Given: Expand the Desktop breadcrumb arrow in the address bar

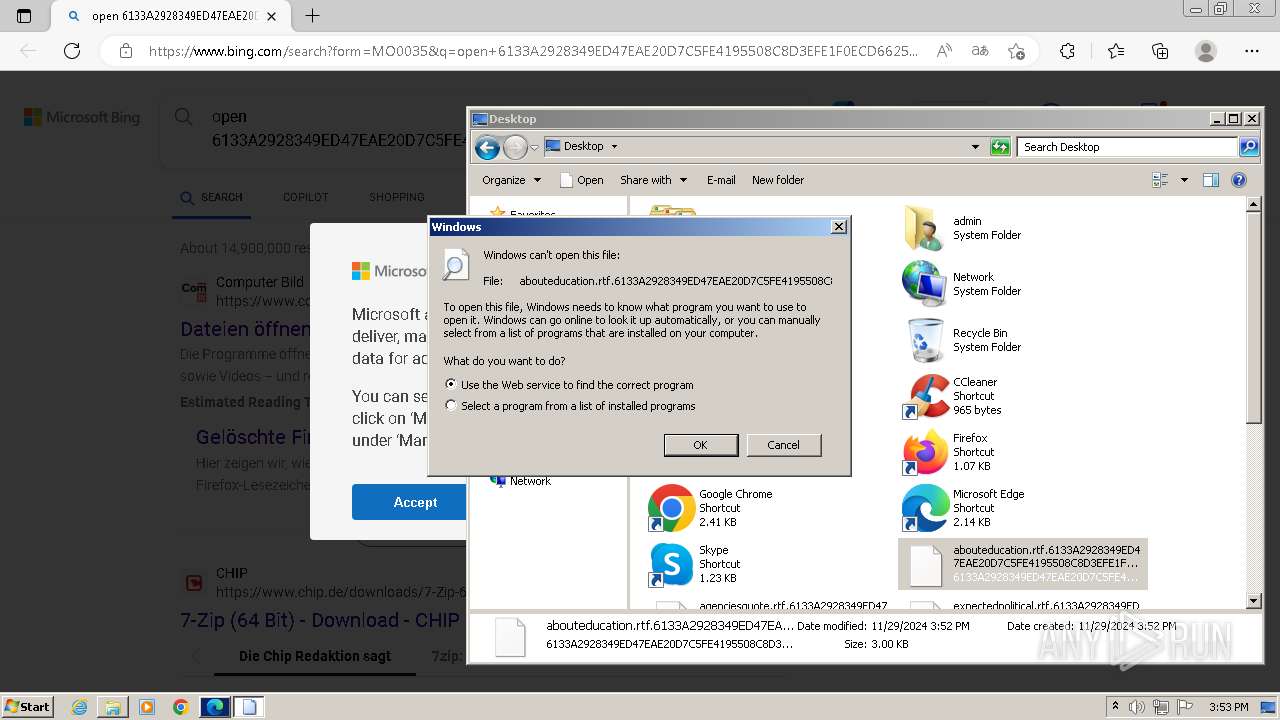Looking at the screenshot, I should [614, 146].
